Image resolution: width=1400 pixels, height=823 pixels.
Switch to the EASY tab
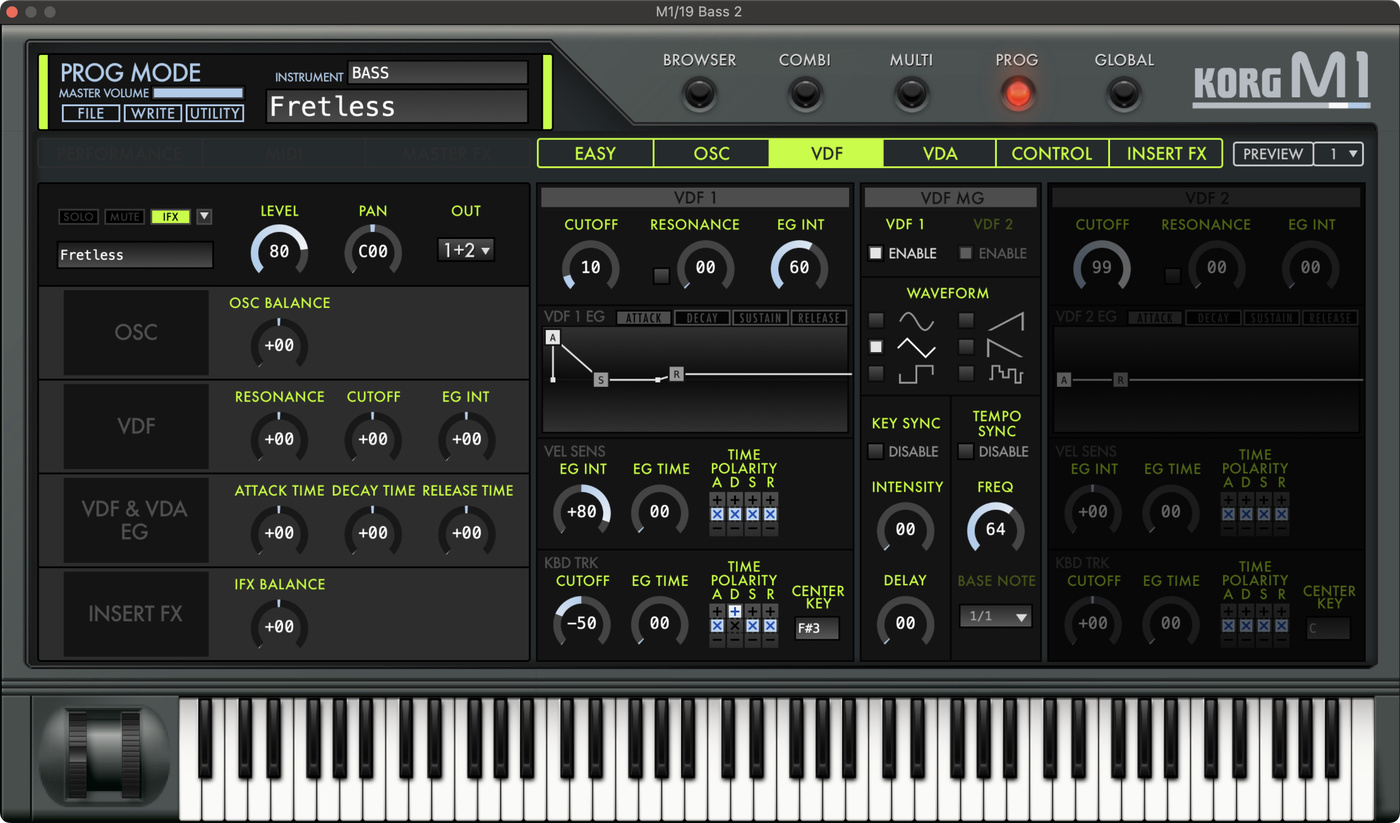coord(595,153)
